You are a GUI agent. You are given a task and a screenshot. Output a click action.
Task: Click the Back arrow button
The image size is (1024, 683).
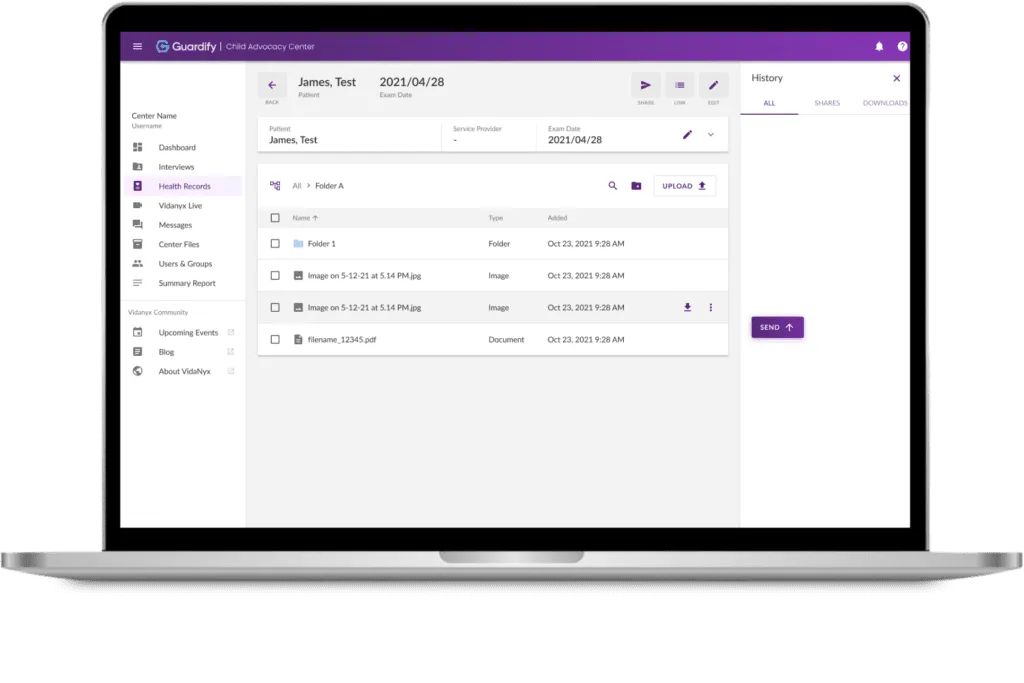[272, 86]
